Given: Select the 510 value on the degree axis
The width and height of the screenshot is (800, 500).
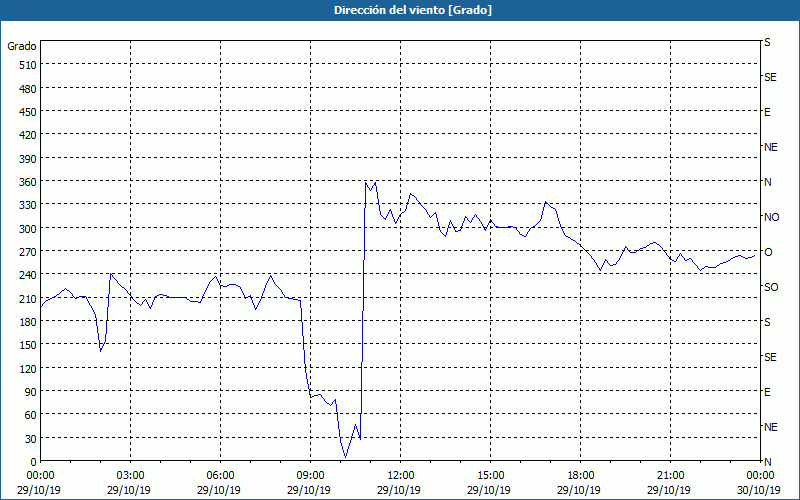Looking at the screenshot, I should [x=29, y=65].
